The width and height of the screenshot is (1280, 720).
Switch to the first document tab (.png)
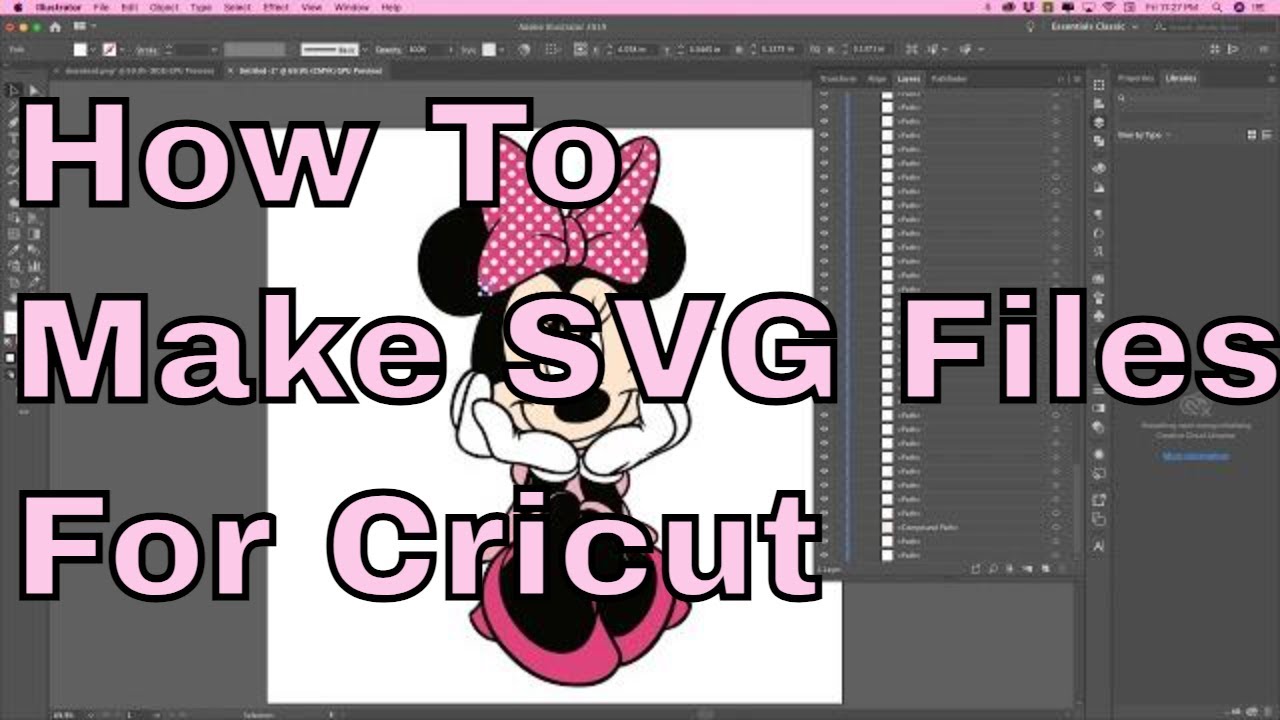(141, 71)
